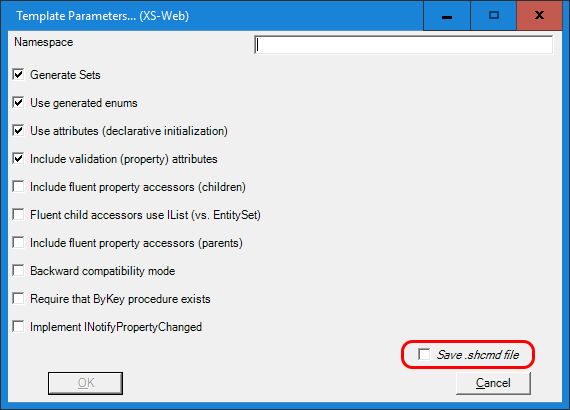570x410 pixels.
Task: Enable Include fluent property accessors (children)
Action: 18,186
